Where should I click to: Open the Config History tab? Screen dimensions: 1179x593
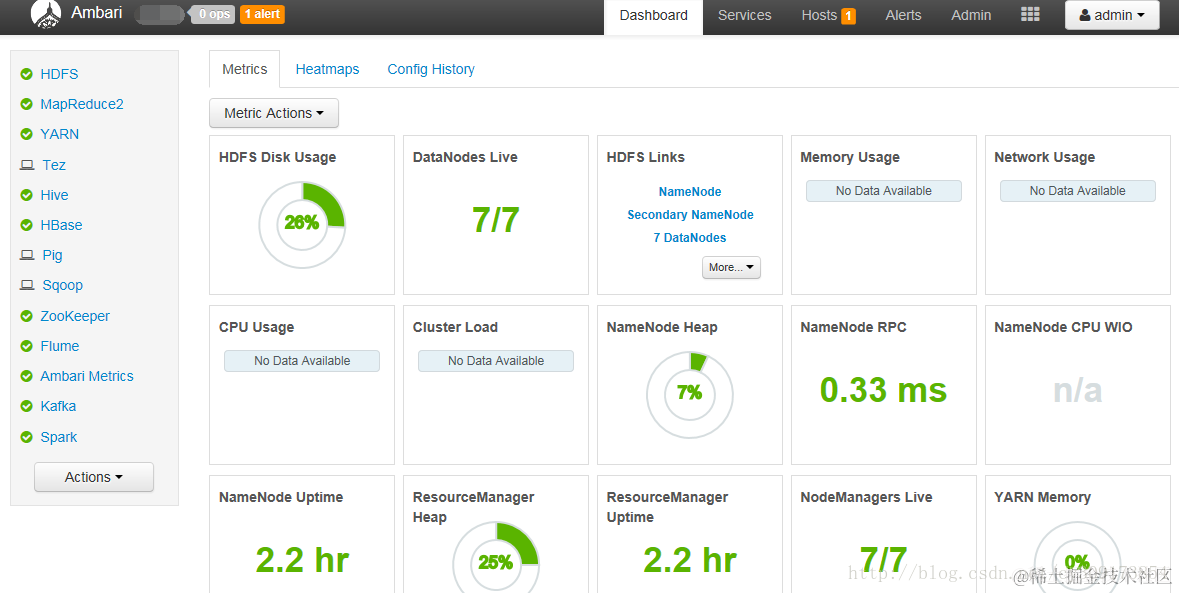coord(431,69)
